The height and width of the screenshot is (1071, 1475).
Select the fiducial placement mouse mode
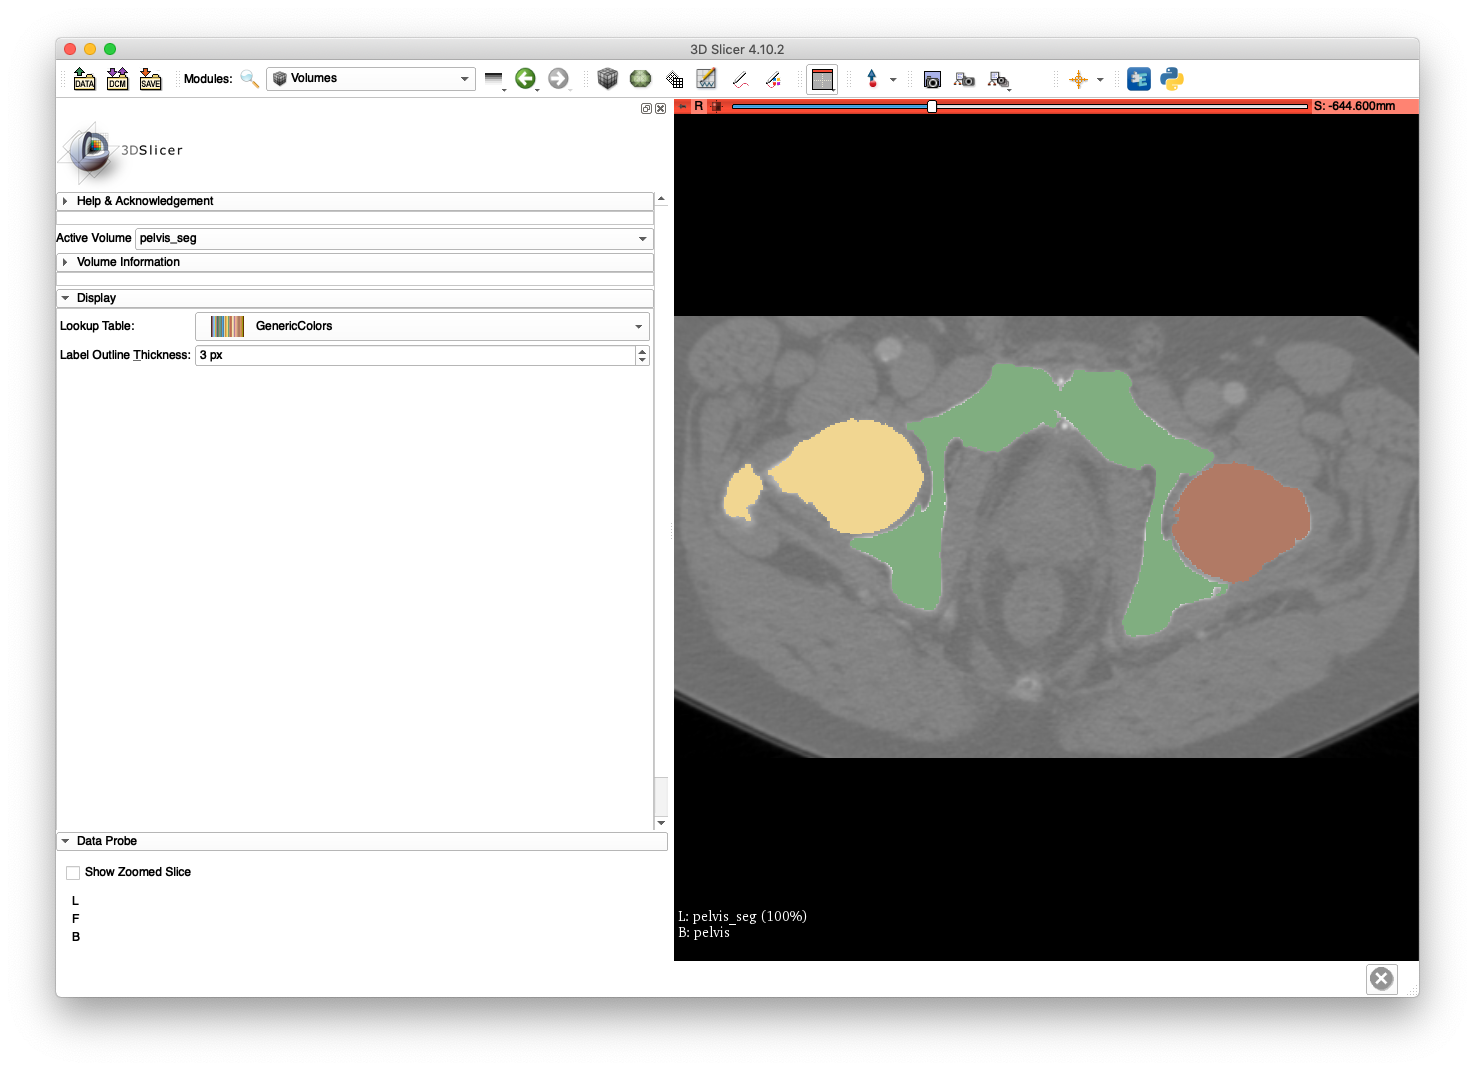(872, 79)
